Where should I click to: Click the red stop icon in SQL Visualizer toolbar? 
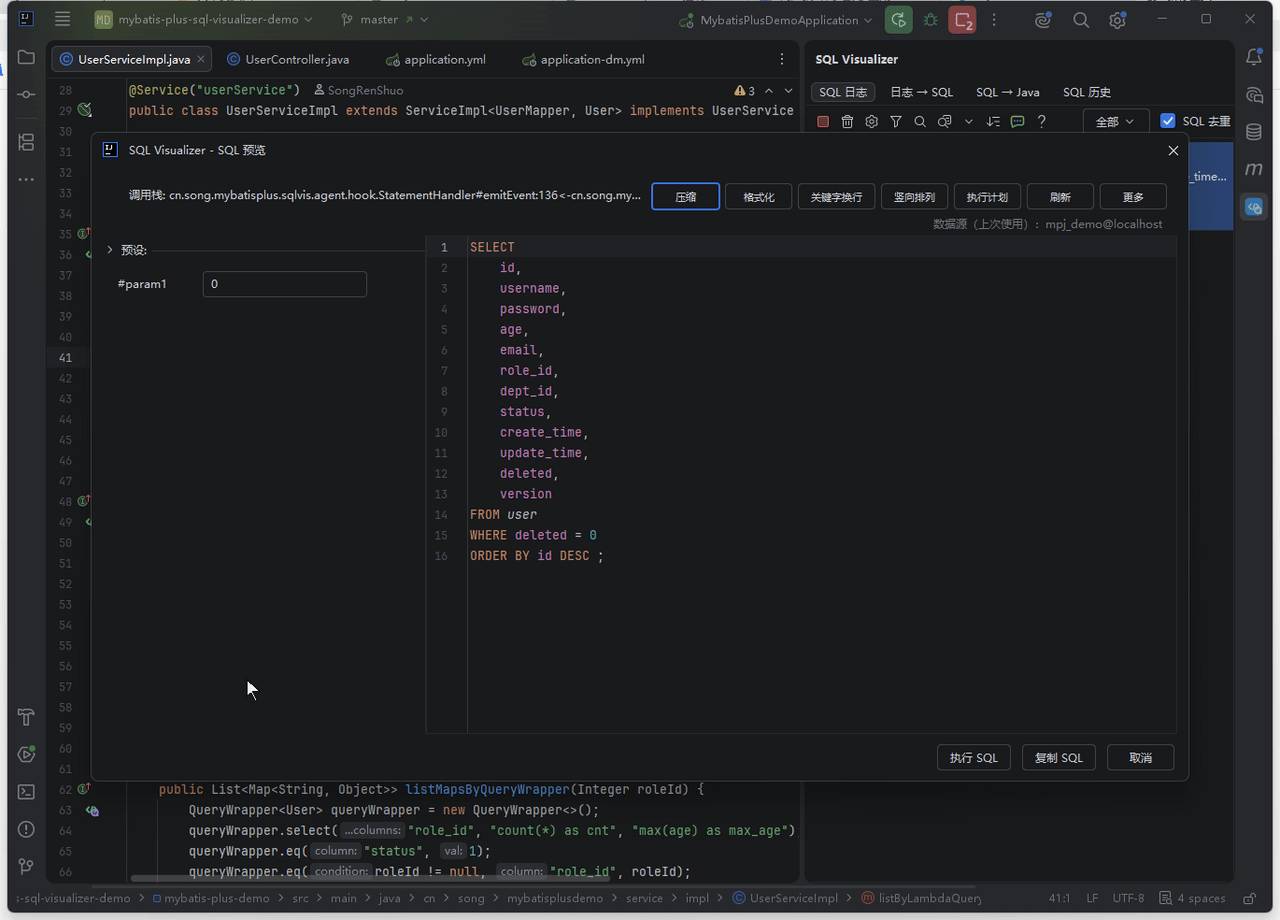823,122
